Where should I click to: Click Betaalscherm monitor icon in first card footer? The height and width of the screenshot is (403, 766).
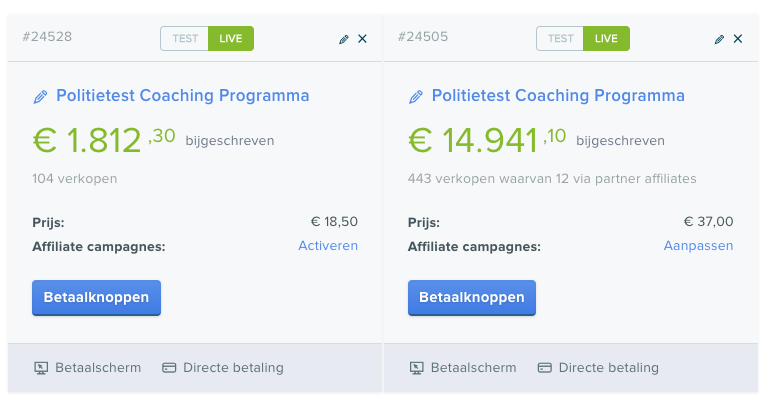(x=41, y=368)
